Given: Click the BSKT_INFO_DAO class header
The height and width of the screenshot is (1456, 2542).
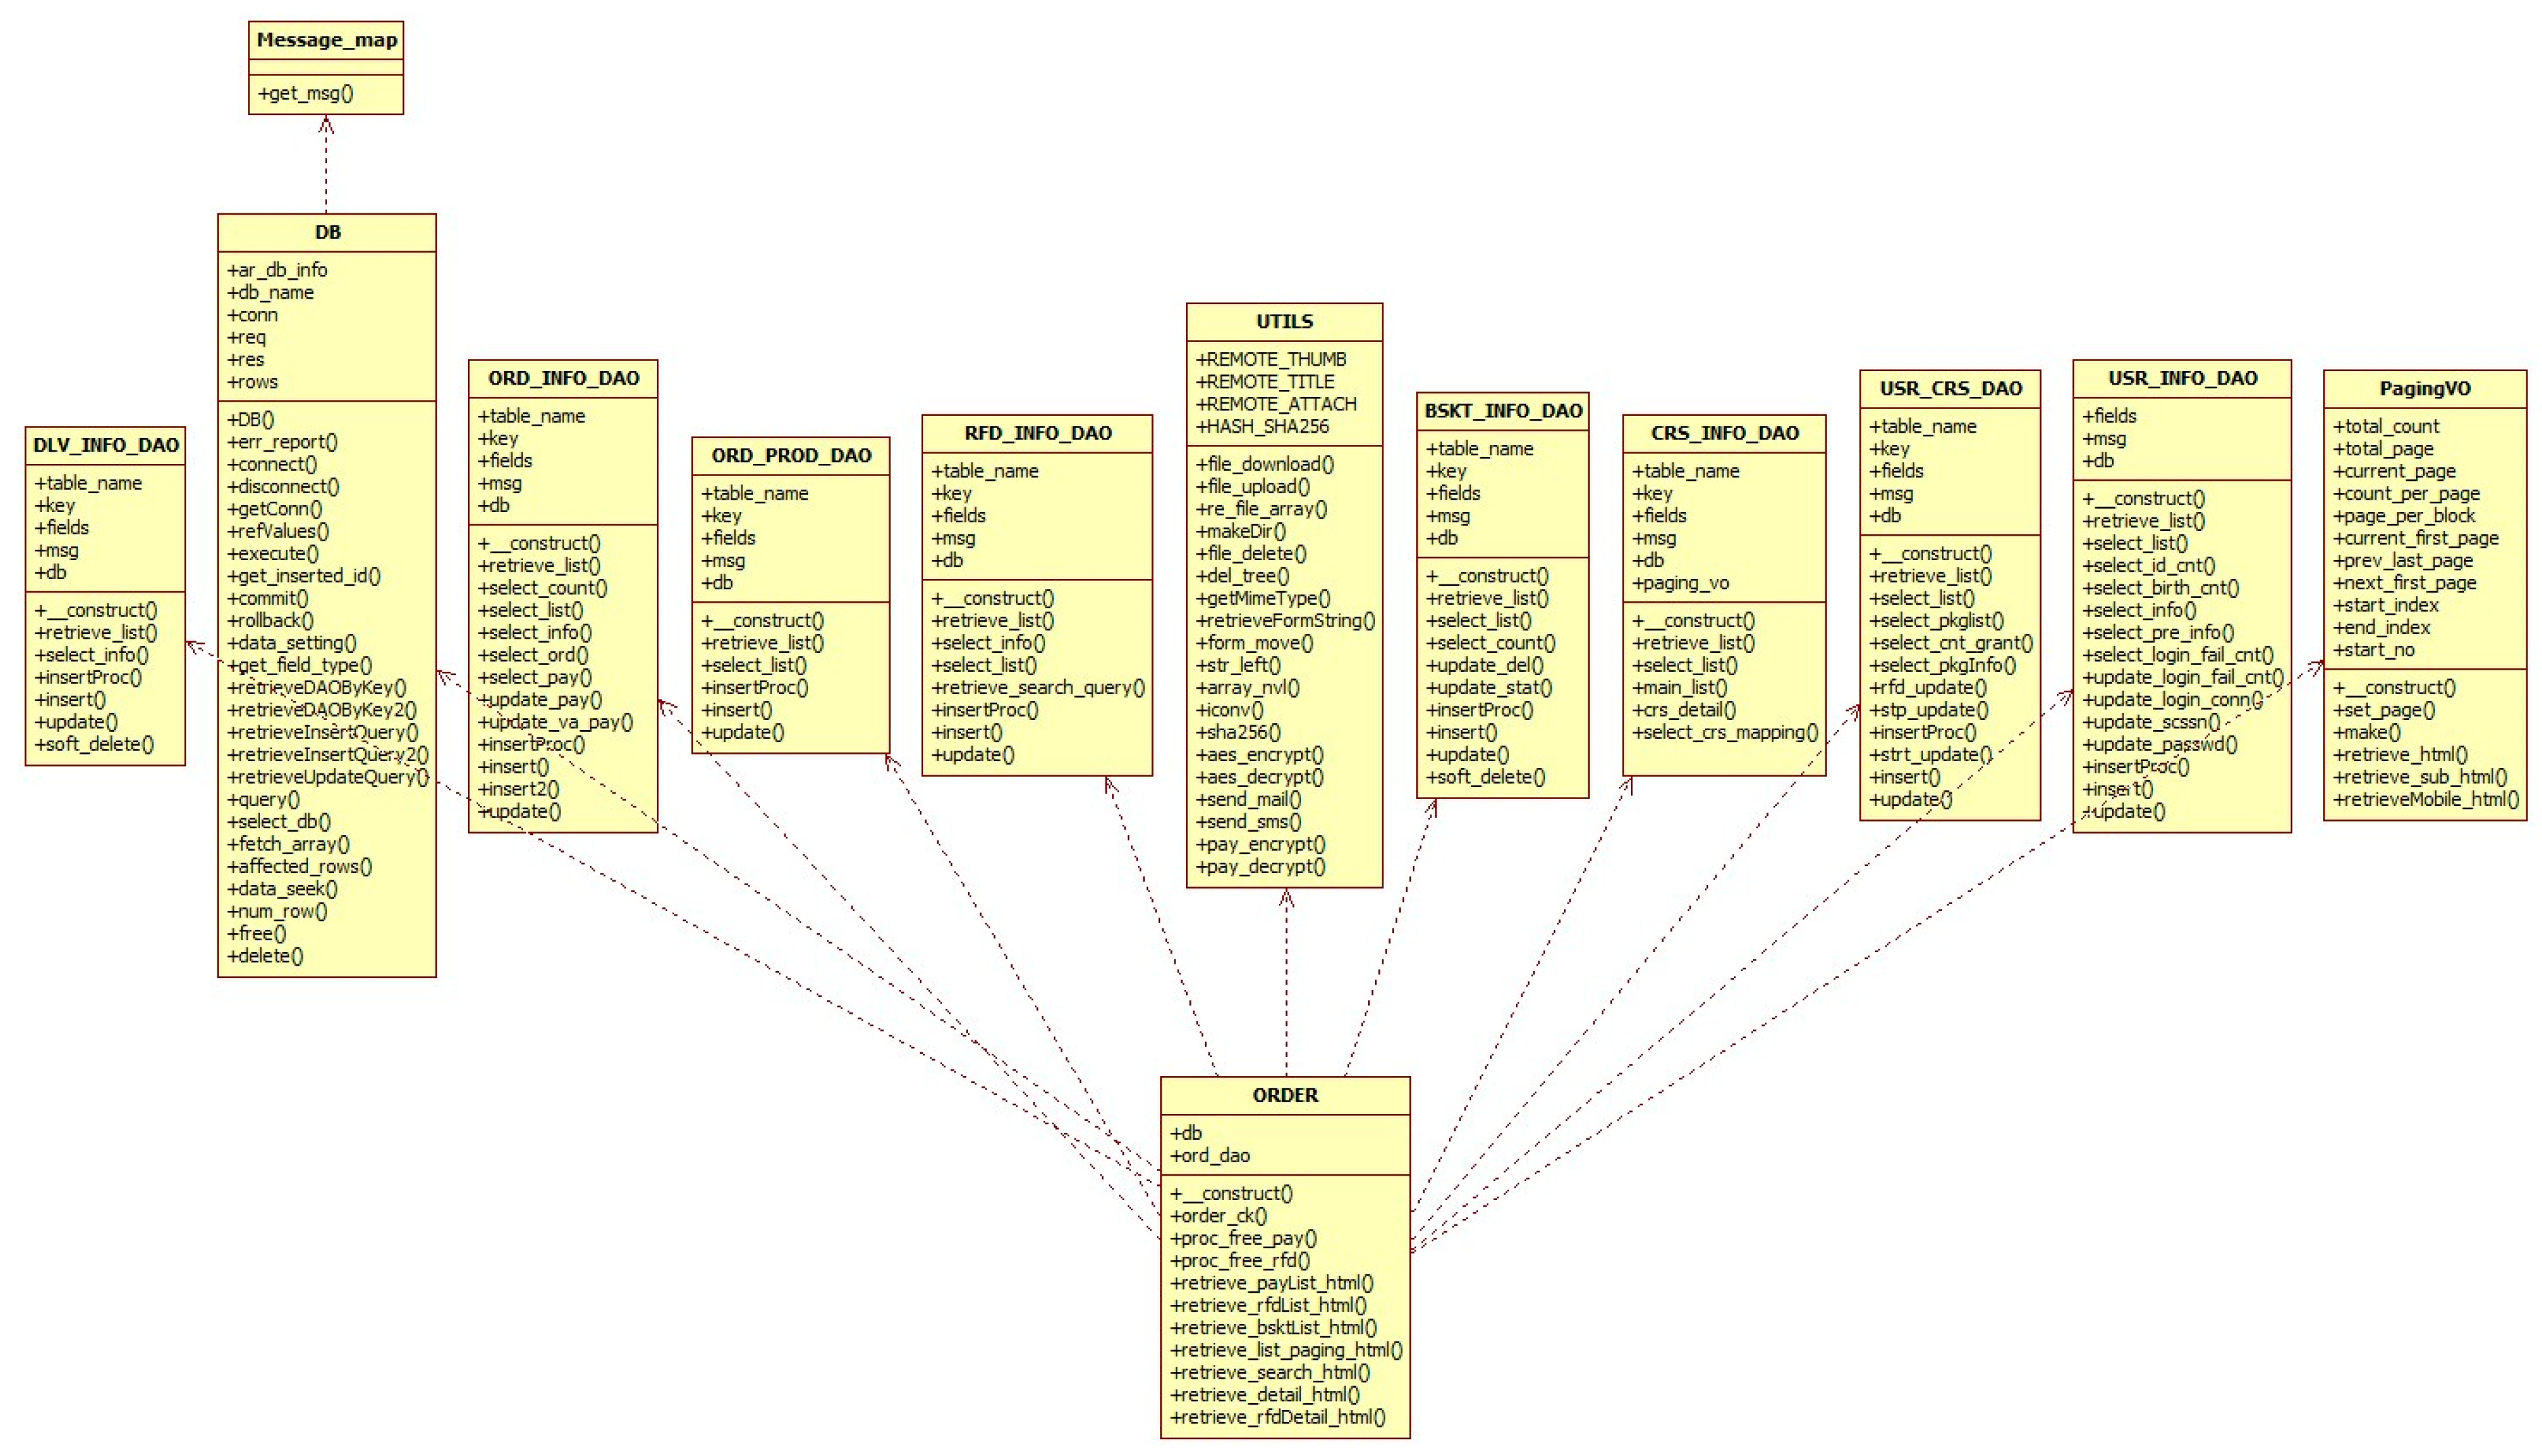Looking at the screenshot, I should (1503, 411).
